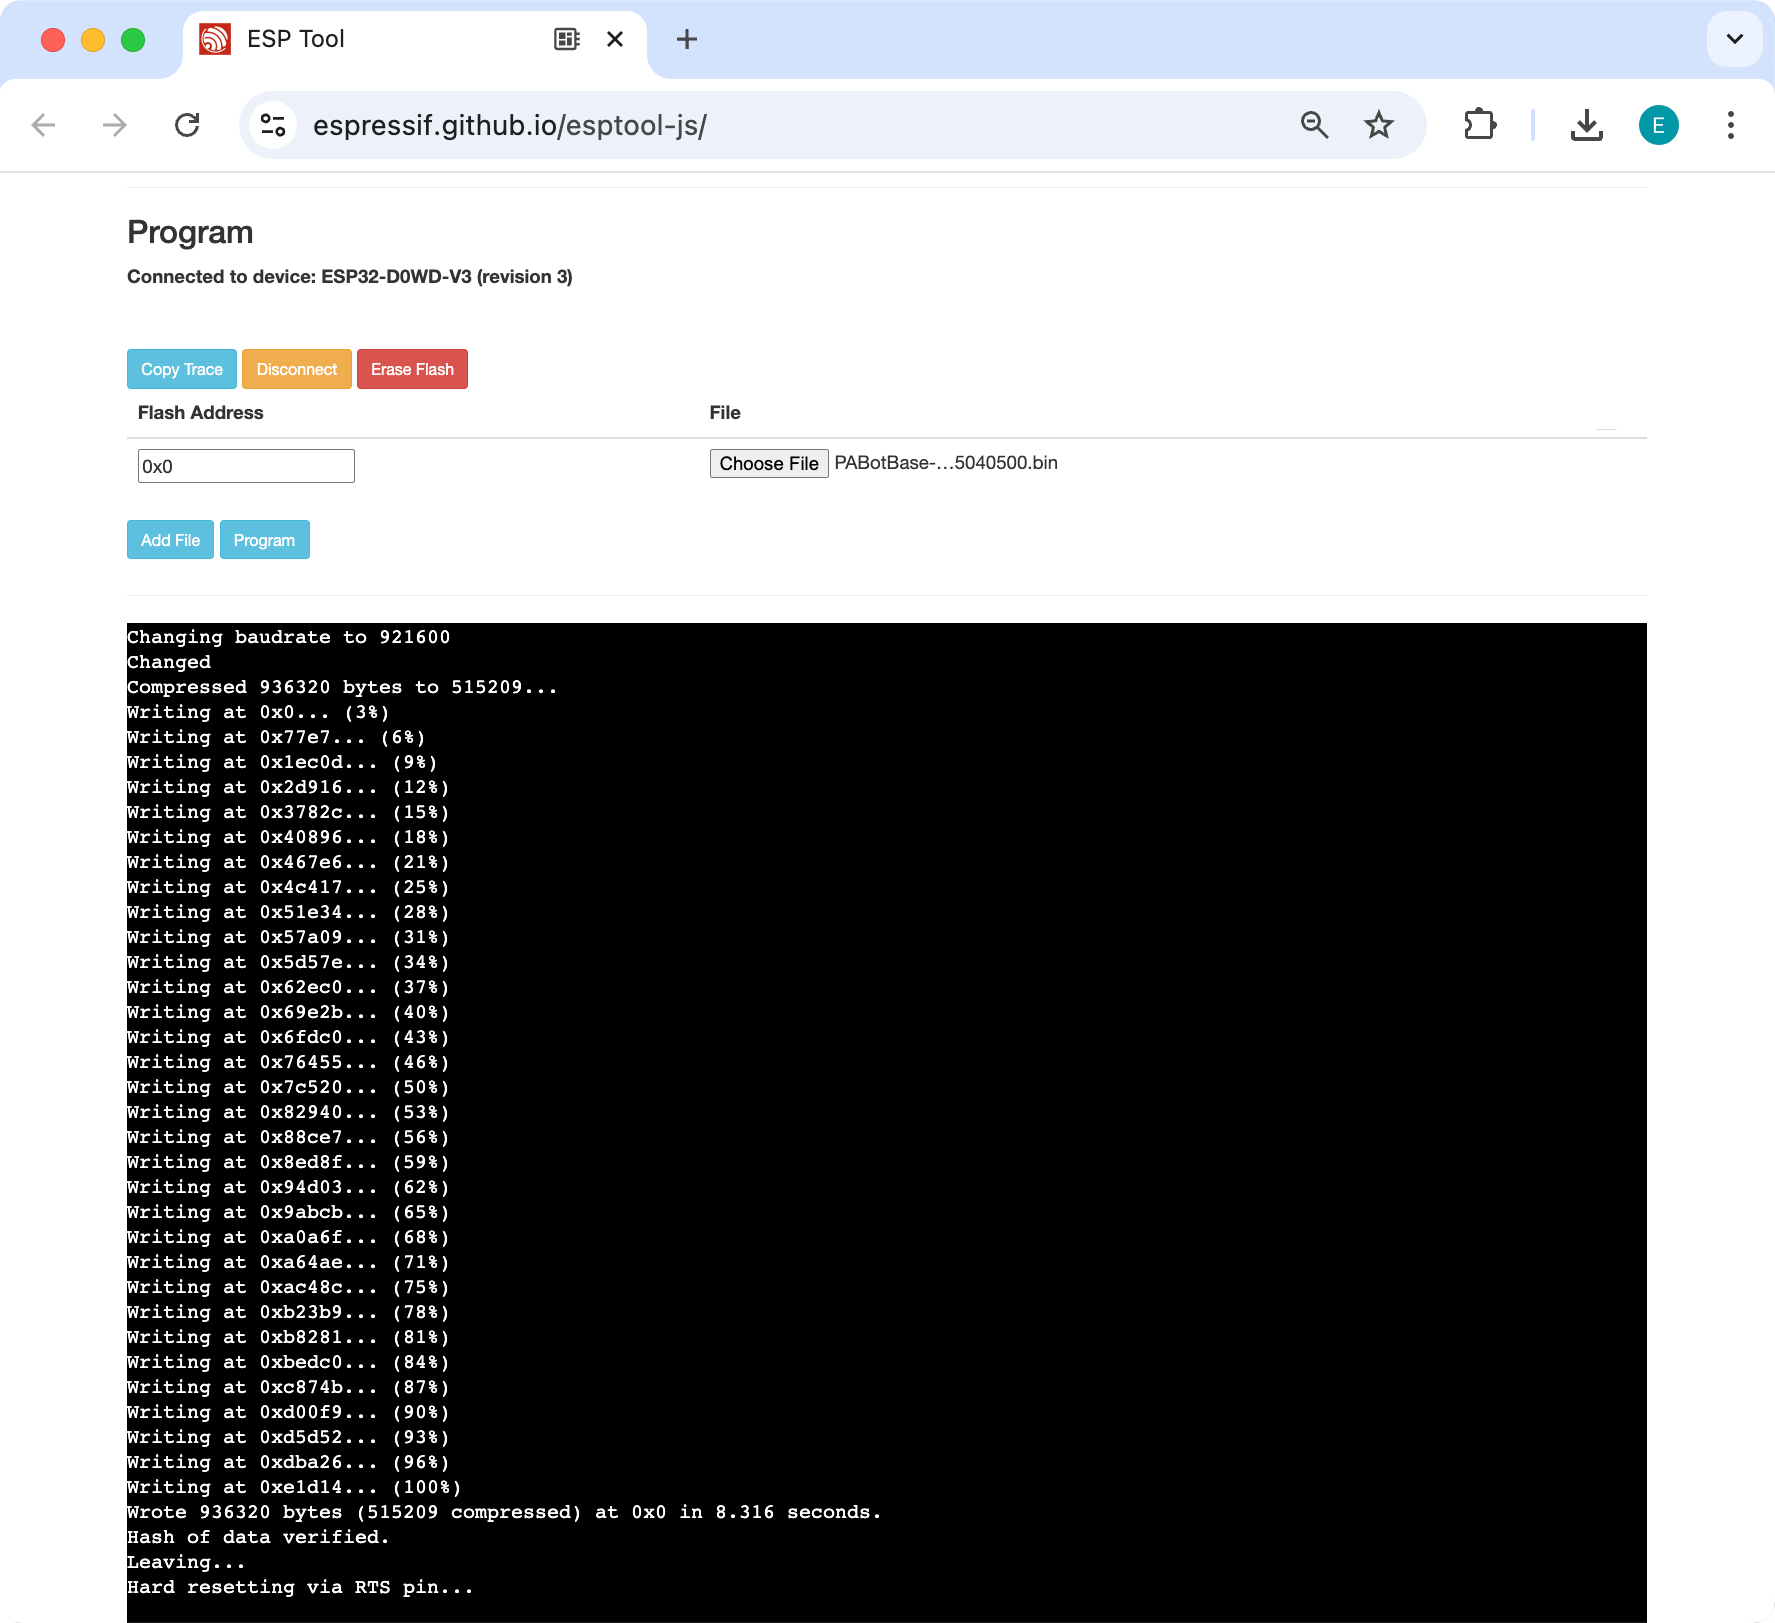Screen dimensions: 1775x1623
Task: Reload the ESP Tool page
Action: [x=187, y=125]
